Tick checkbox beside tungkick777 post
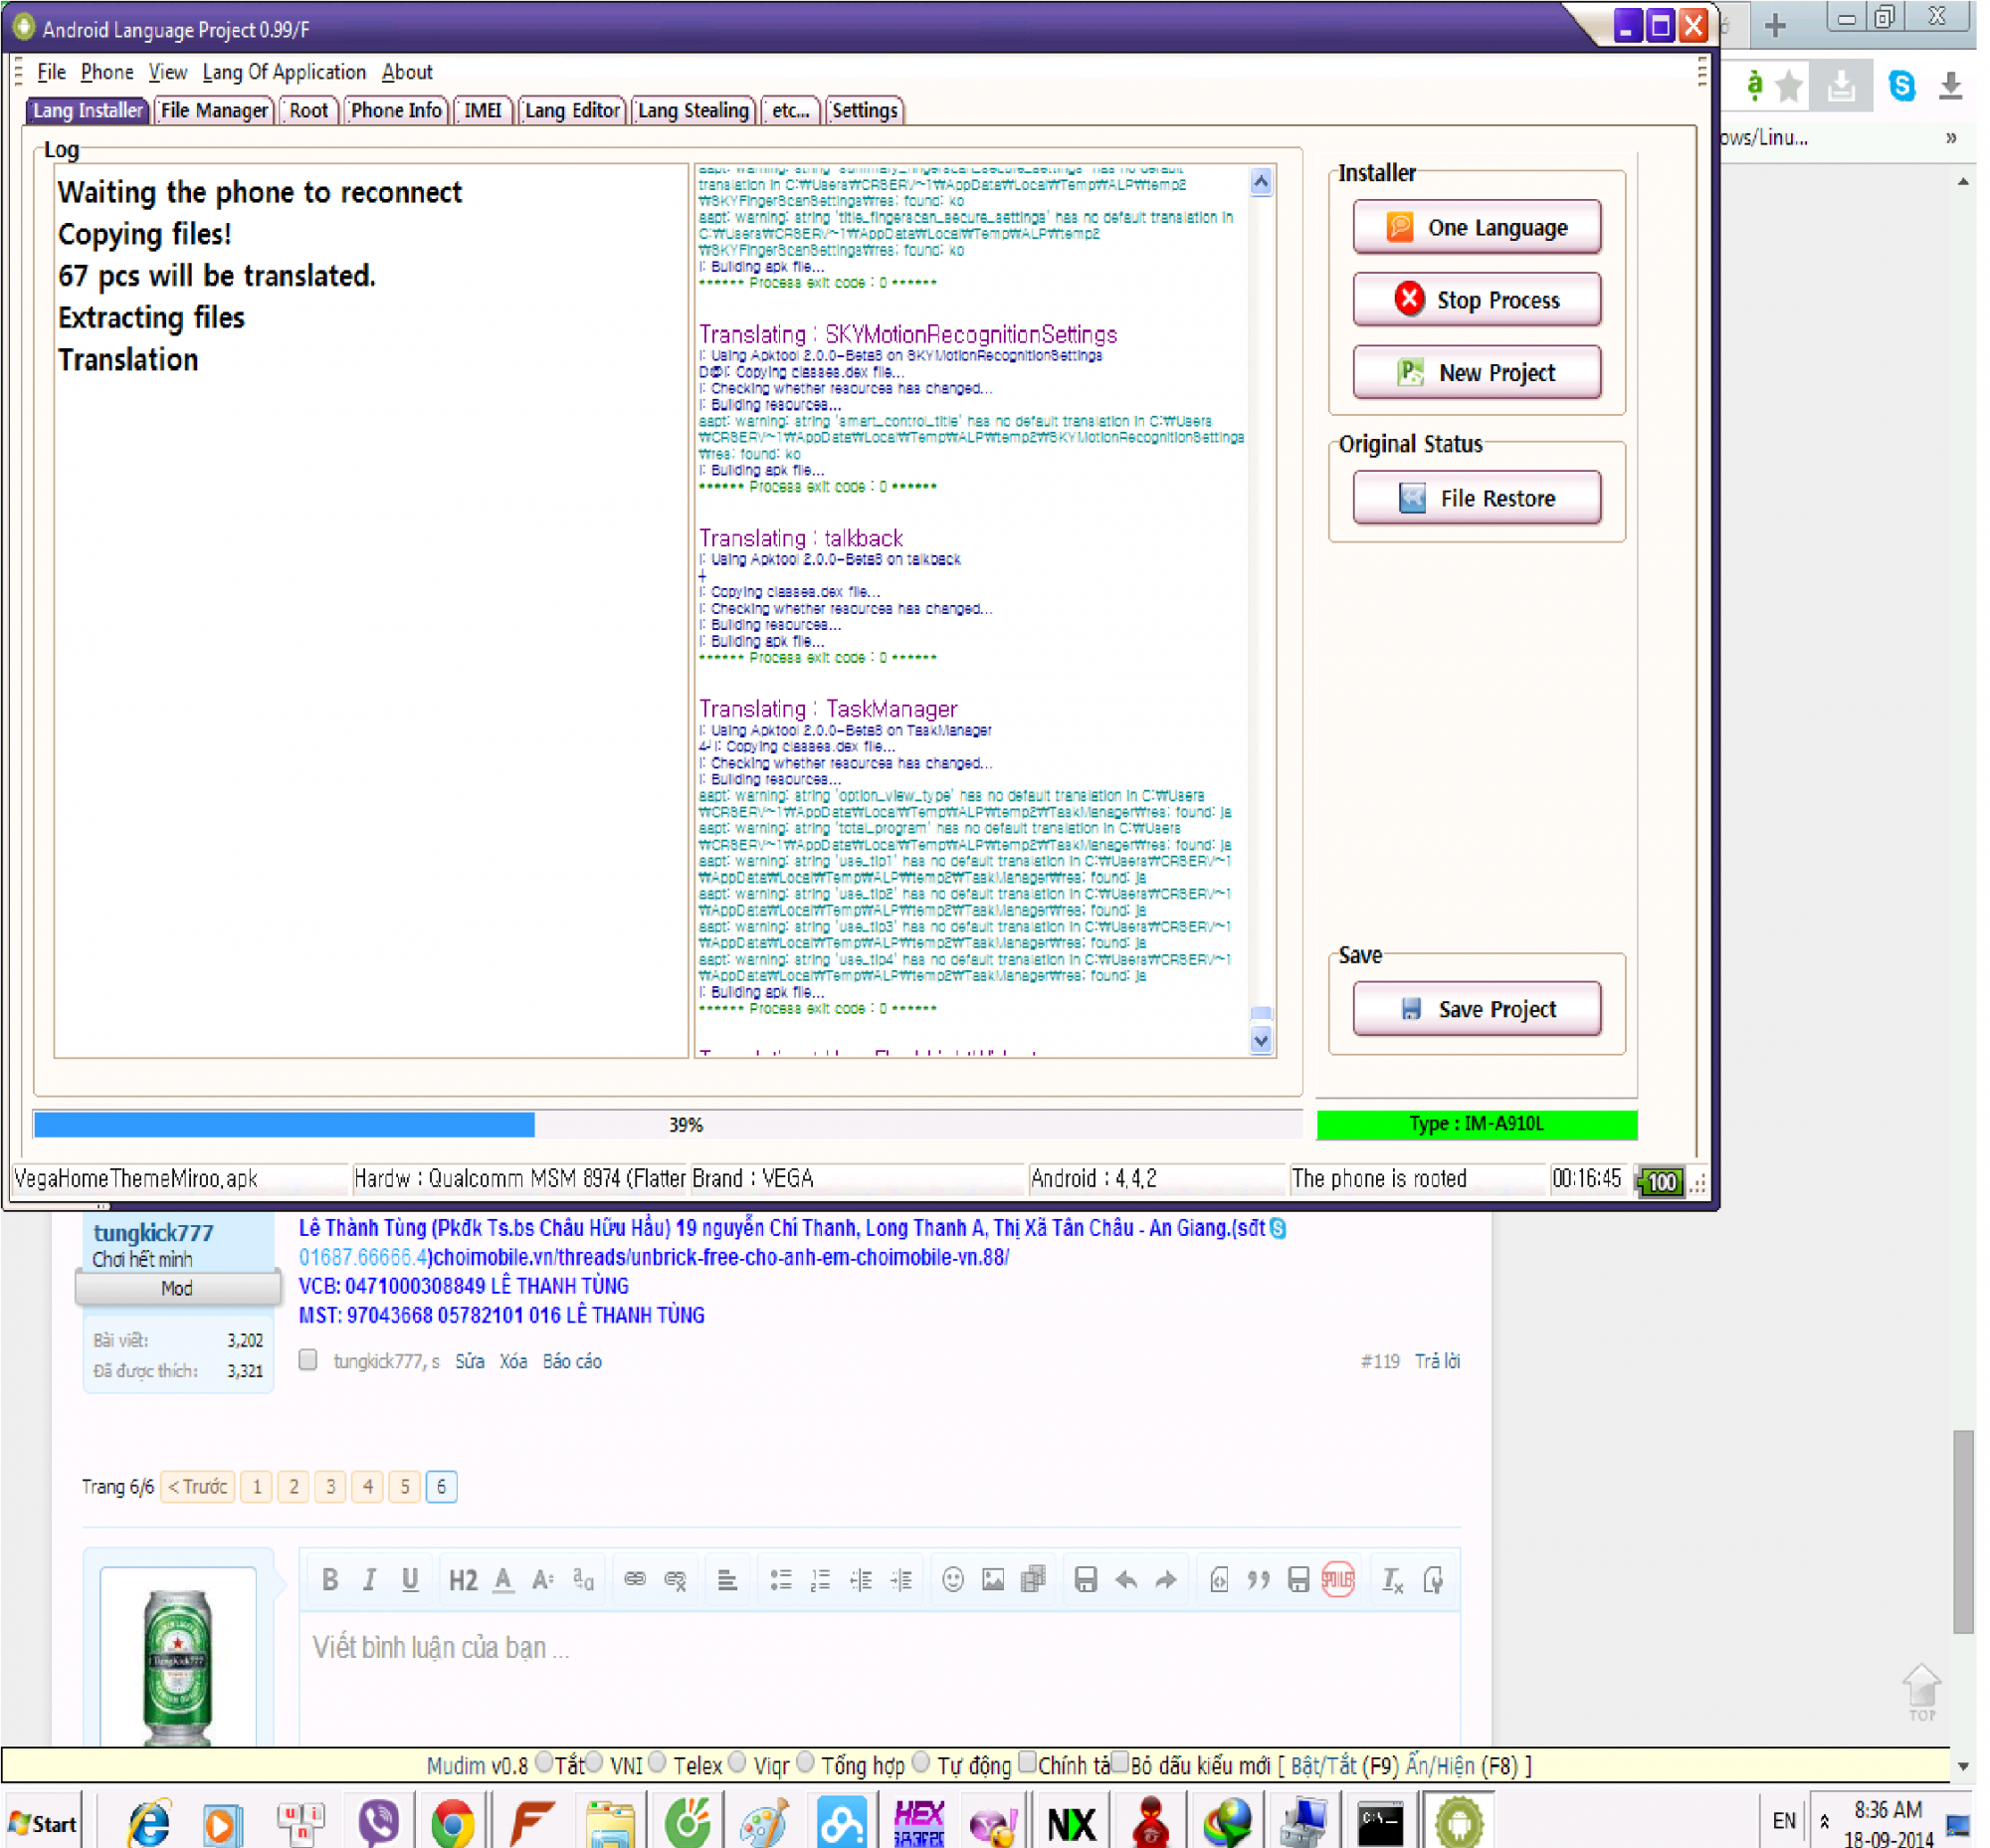 click(308, 1359)
